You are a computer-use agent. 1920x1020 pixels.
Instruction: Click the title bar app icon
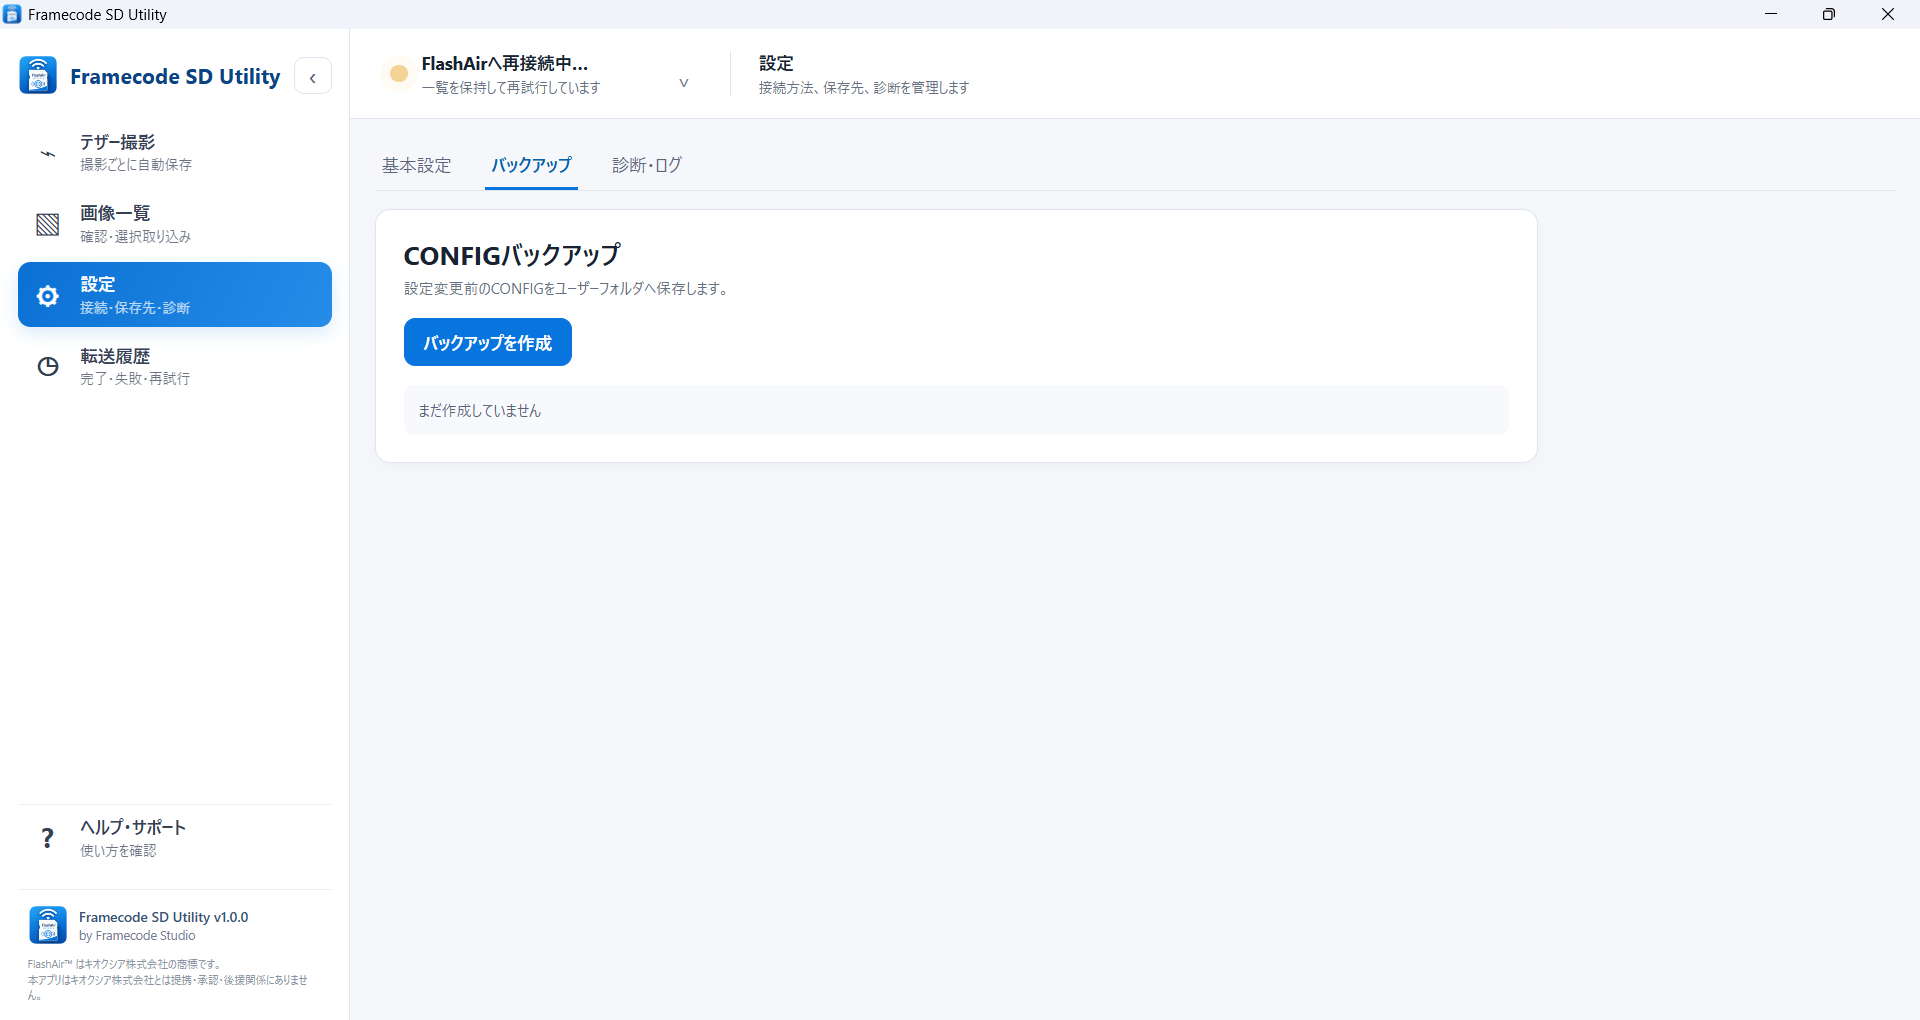[12, 14]
